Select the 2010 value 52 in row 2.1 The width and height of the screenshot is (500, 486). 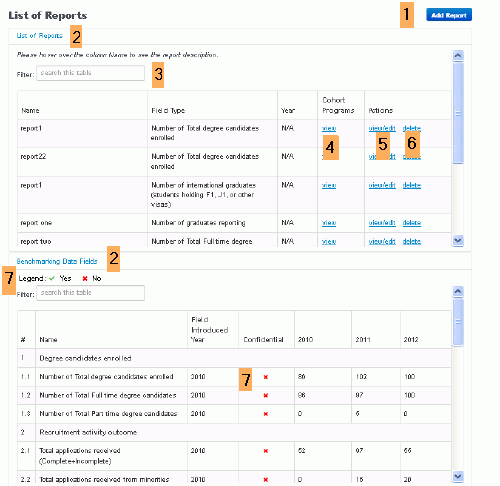[x=301, y=451]
